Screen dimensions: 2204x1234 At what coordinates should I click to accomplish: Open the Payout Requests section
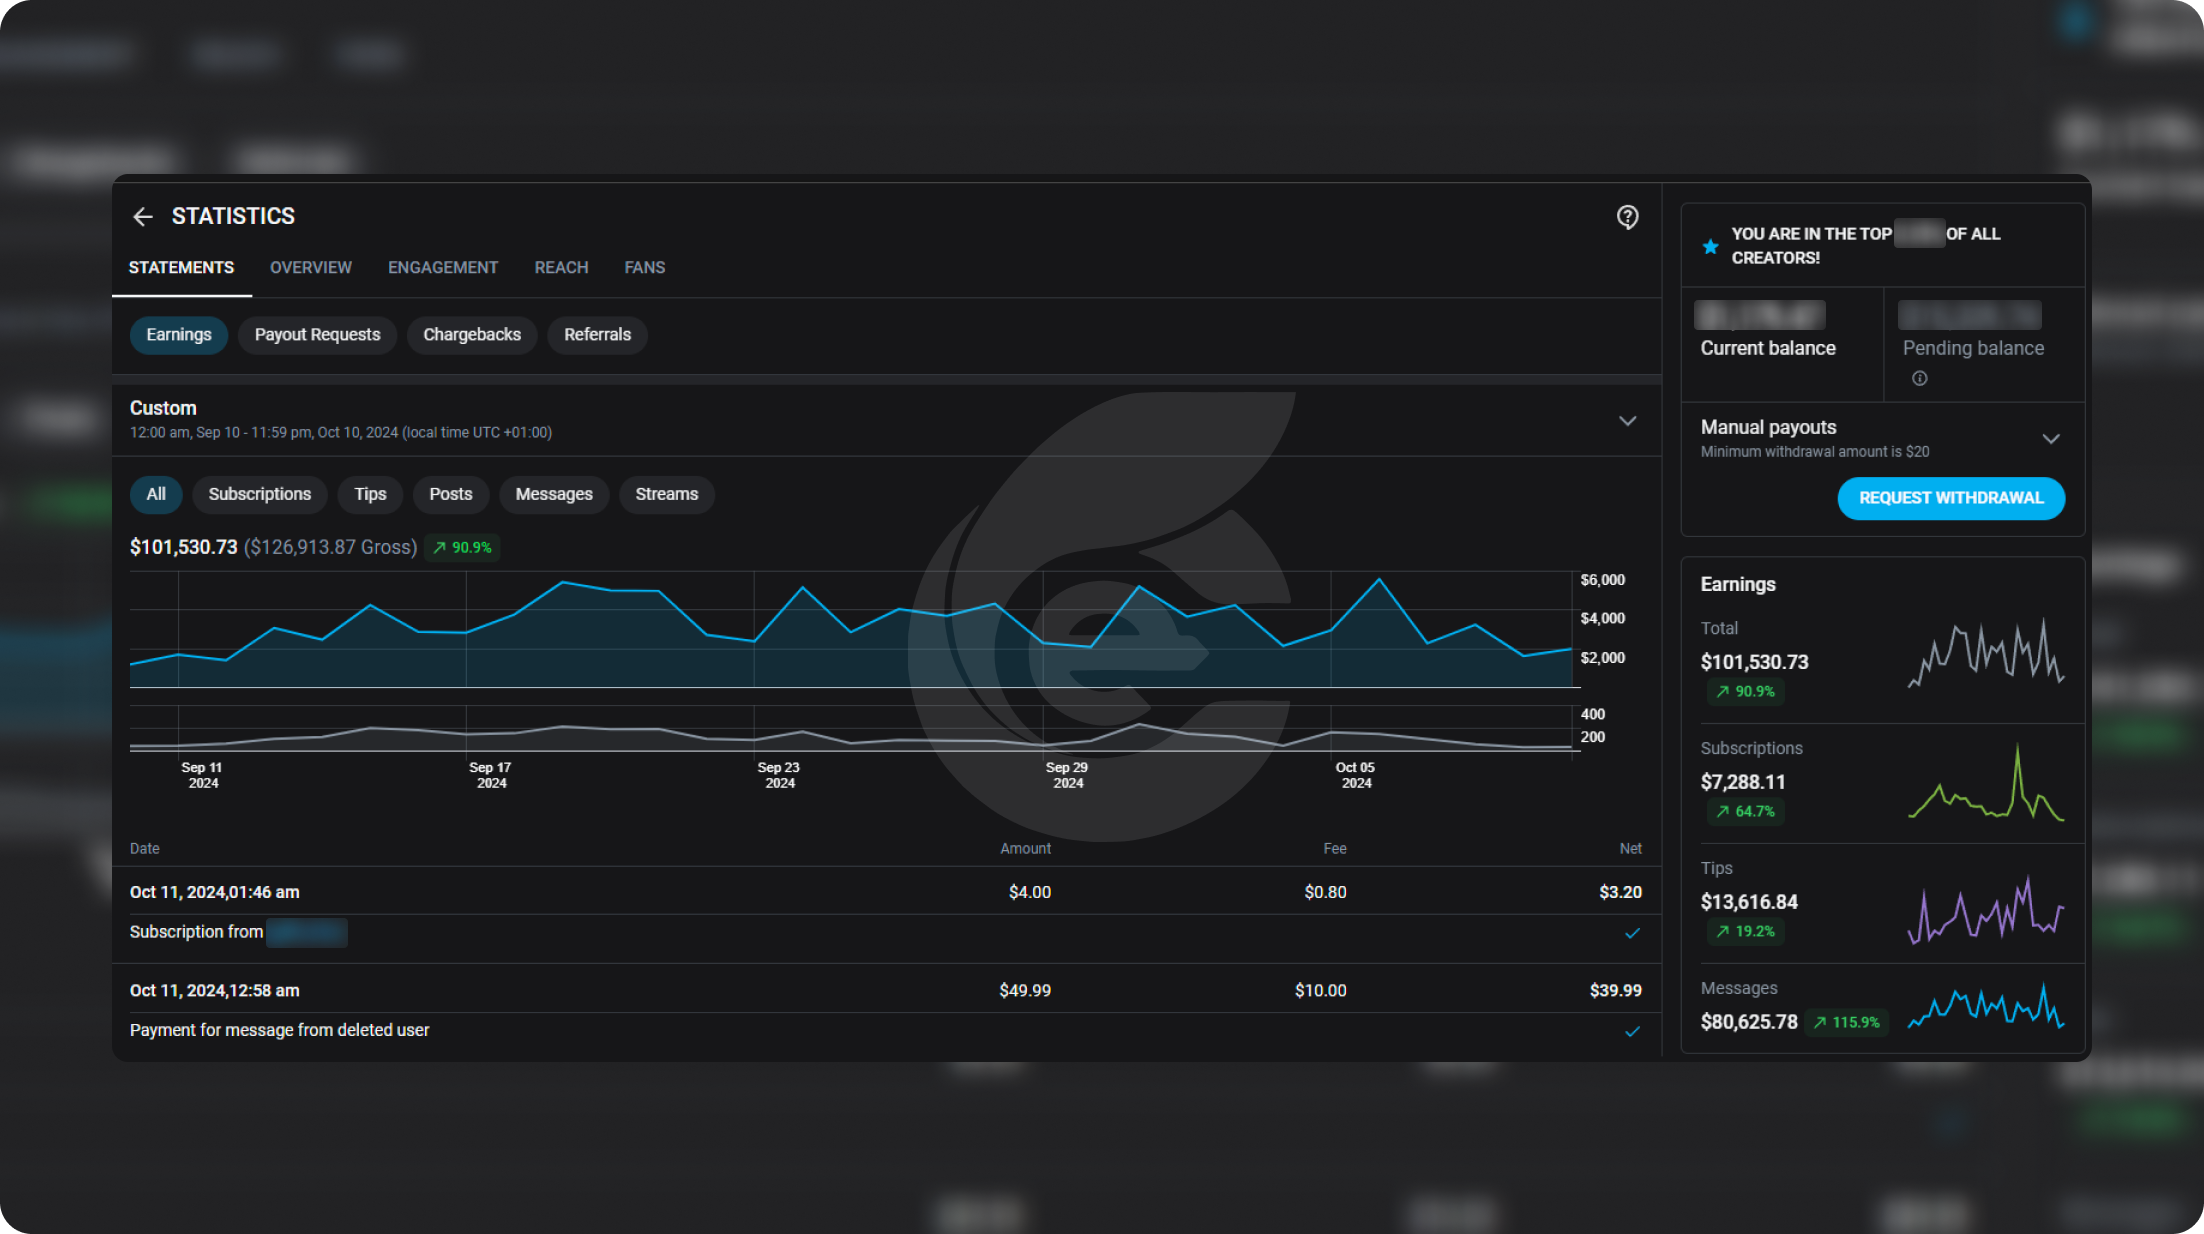click(317, 335)
